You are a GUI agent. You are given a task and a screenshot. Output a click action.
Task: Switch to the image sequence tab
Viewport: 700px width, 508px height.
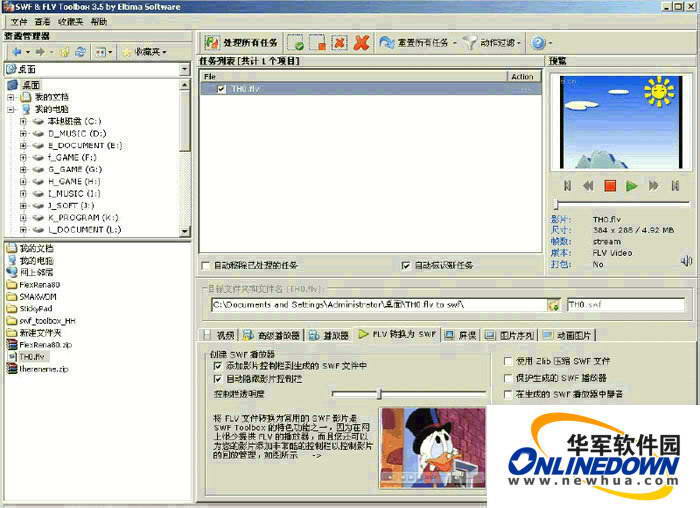[510, 335]
